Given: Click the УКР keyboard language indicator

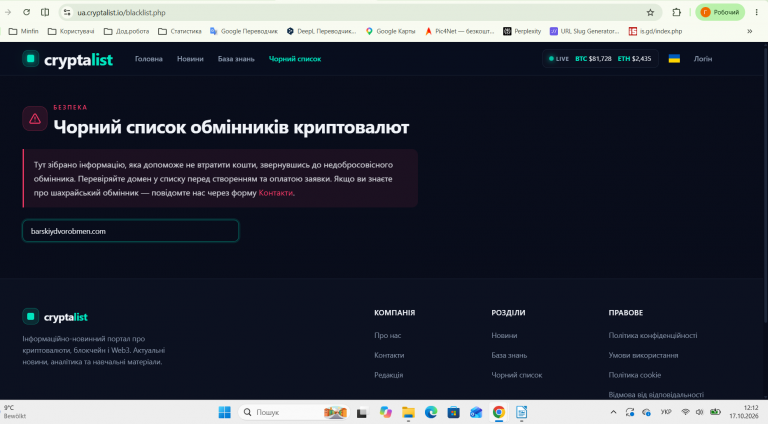Looking at the screenshot, I should tap(666, 412).
